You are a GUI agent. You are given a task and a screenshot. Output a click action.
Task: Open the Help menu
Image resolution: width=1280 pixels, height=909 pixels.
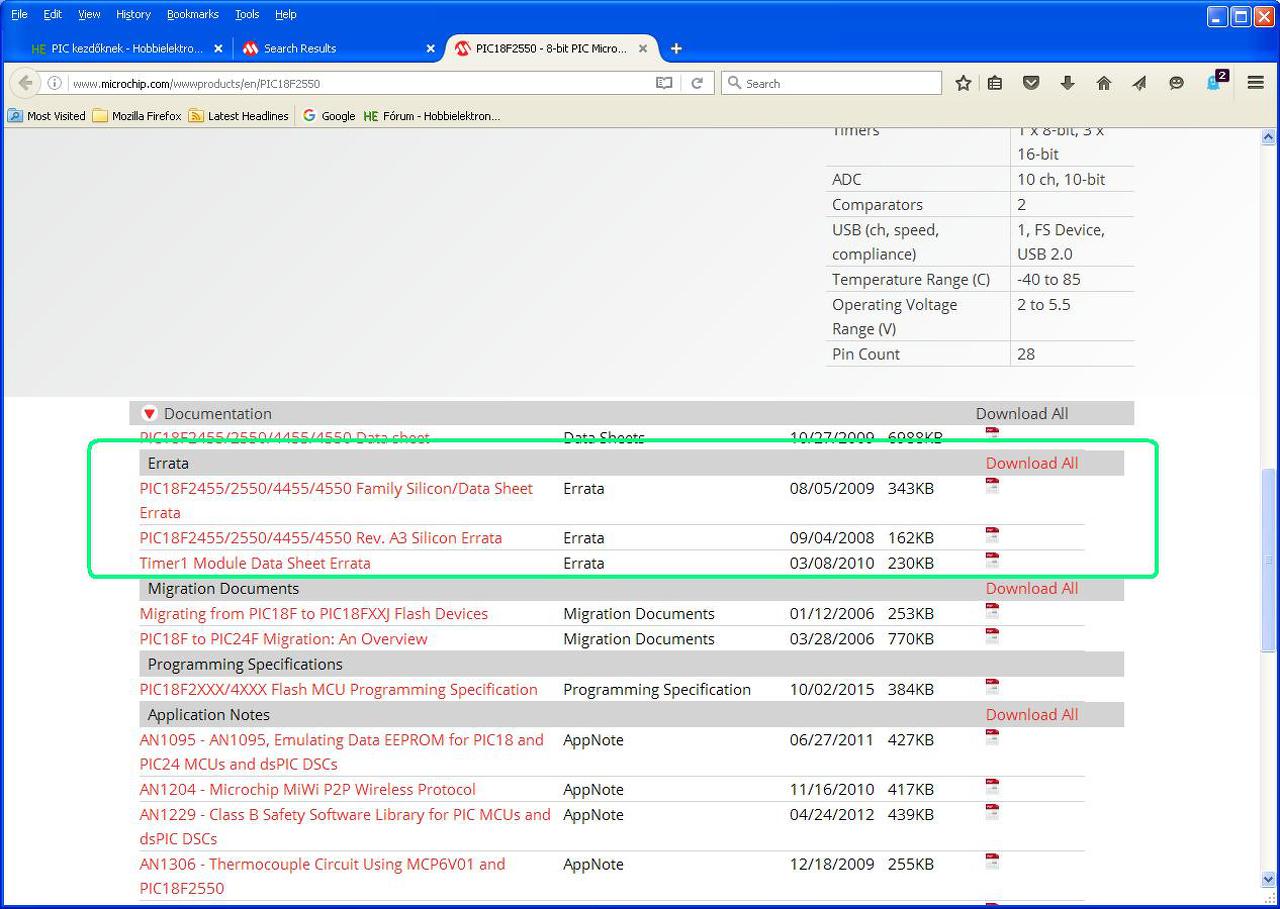[x=286, y=14]
